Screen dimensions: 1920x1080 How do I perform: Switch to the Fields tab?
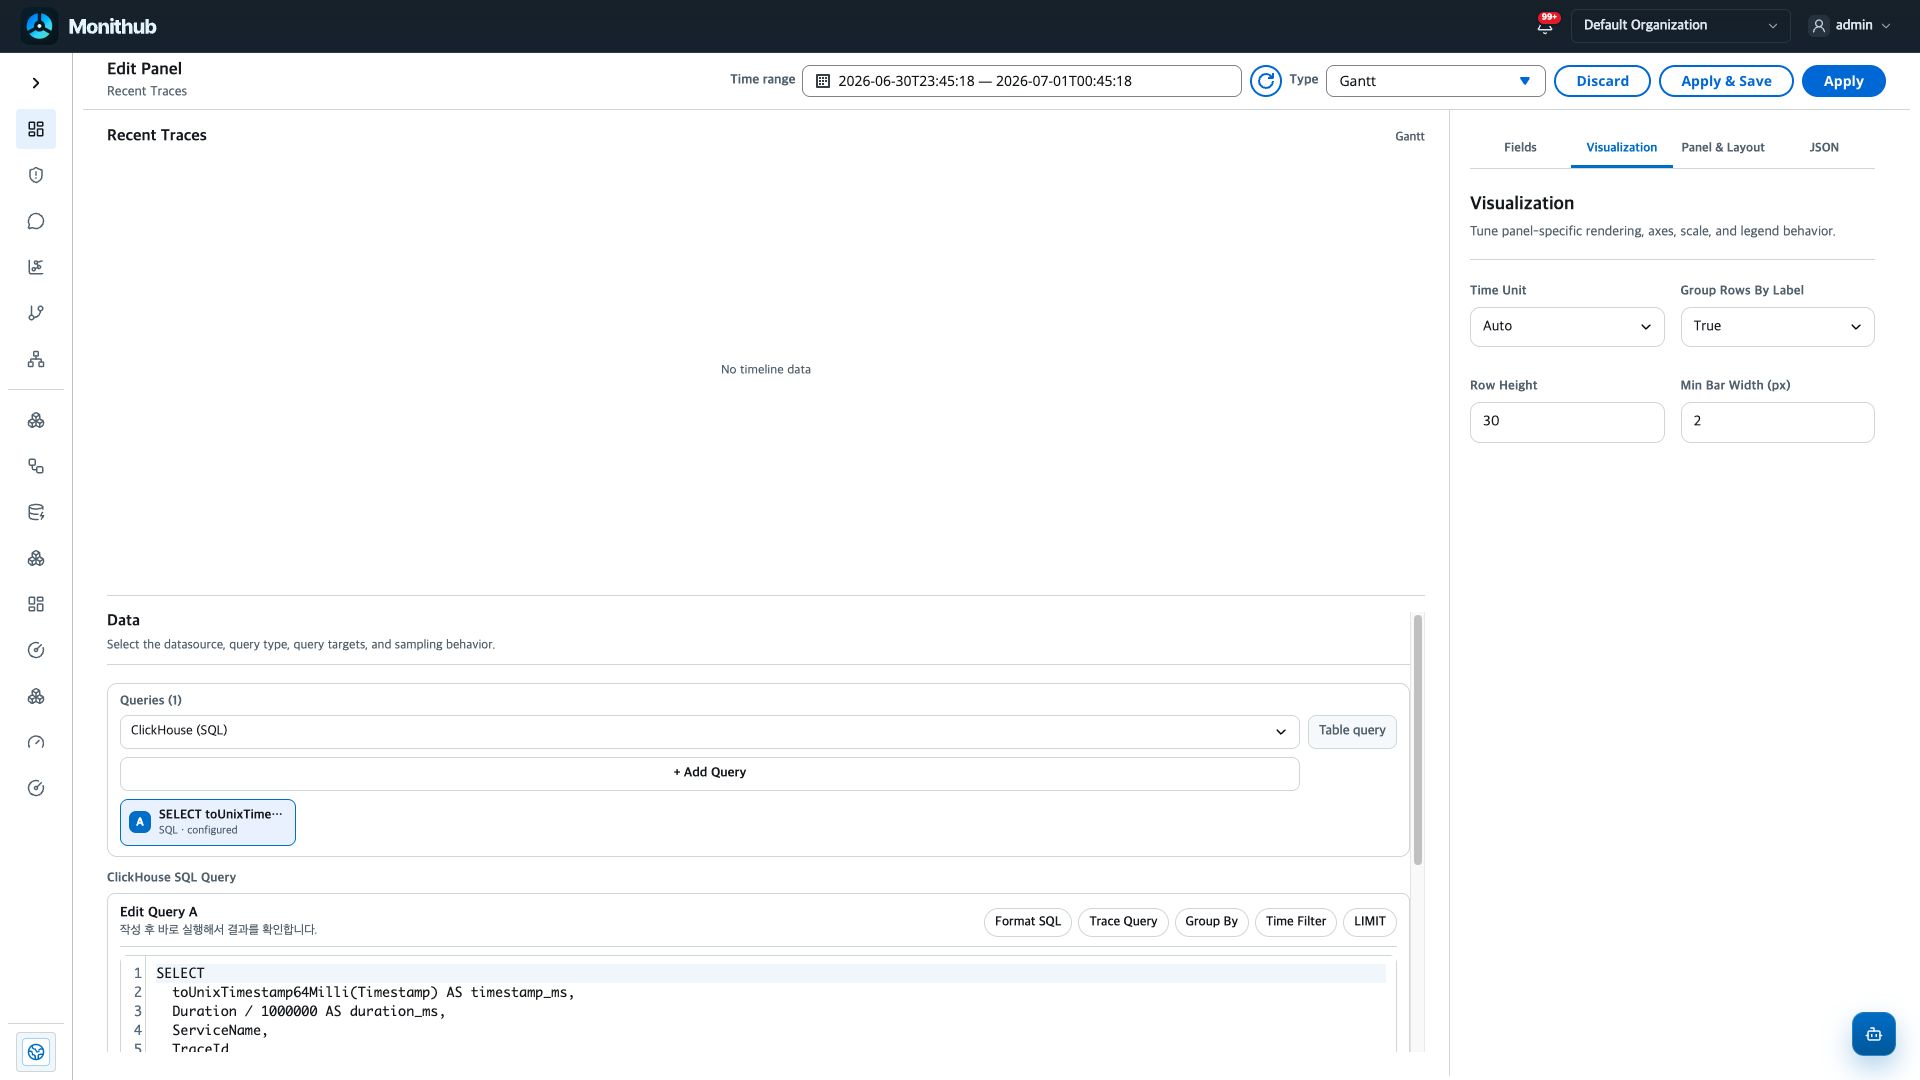click(1520, 147)
